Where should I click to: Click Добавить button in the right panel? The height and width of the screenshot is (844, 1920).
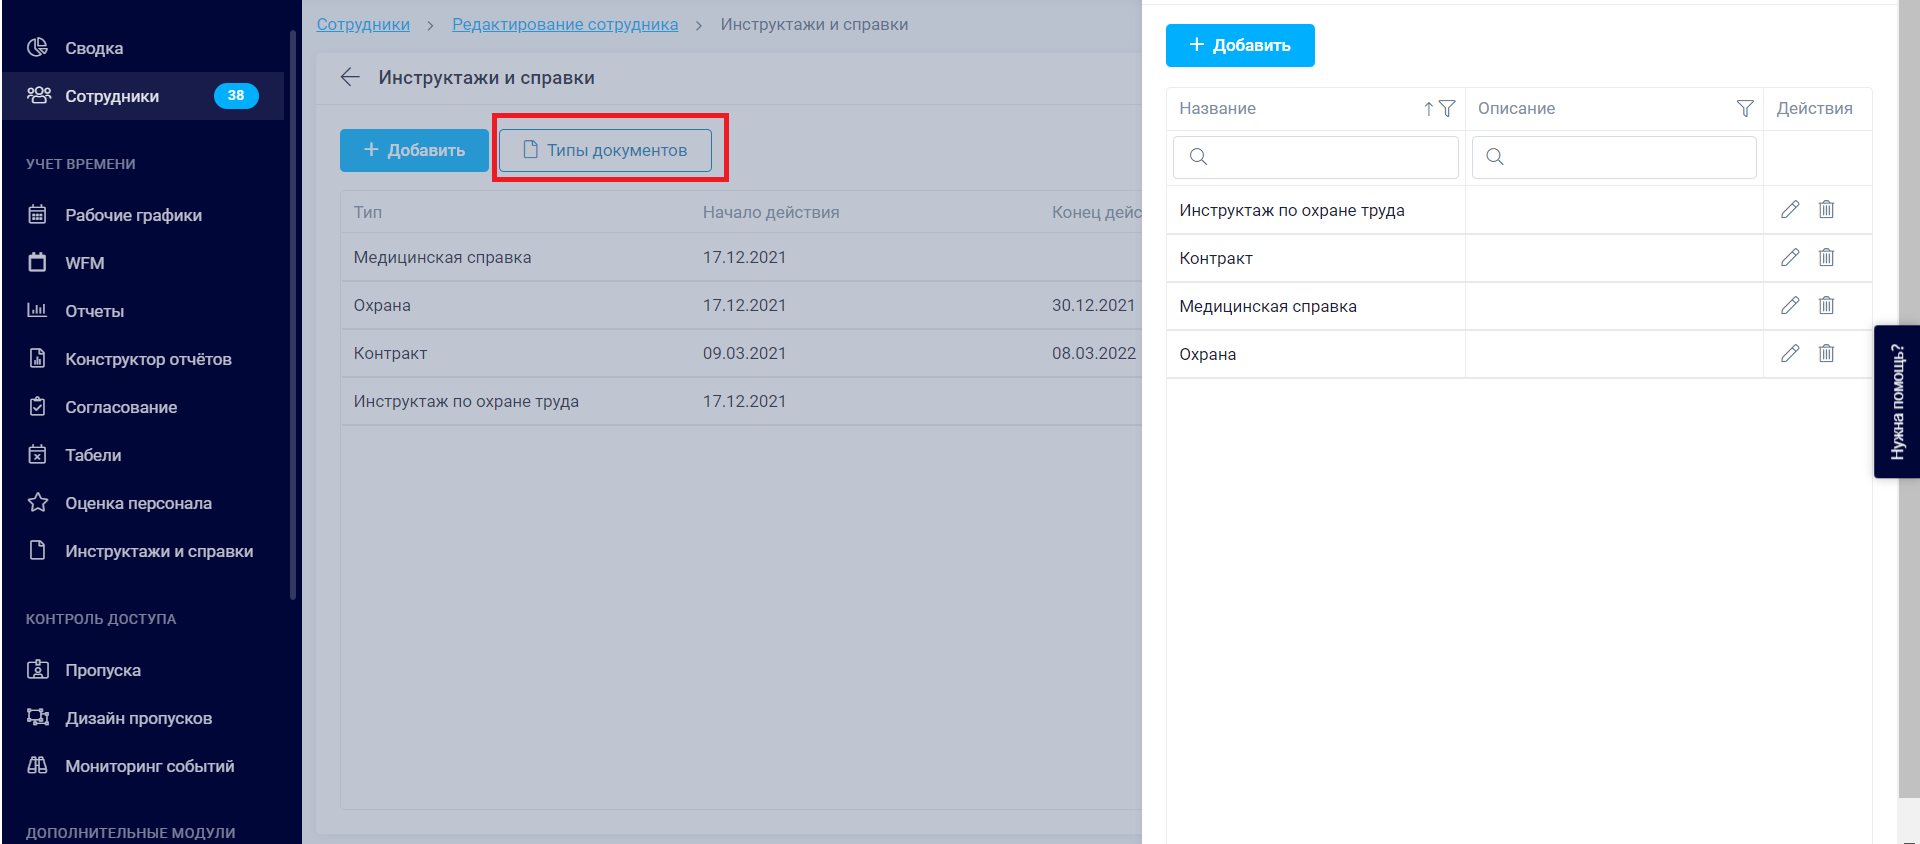click(1240, 45)
